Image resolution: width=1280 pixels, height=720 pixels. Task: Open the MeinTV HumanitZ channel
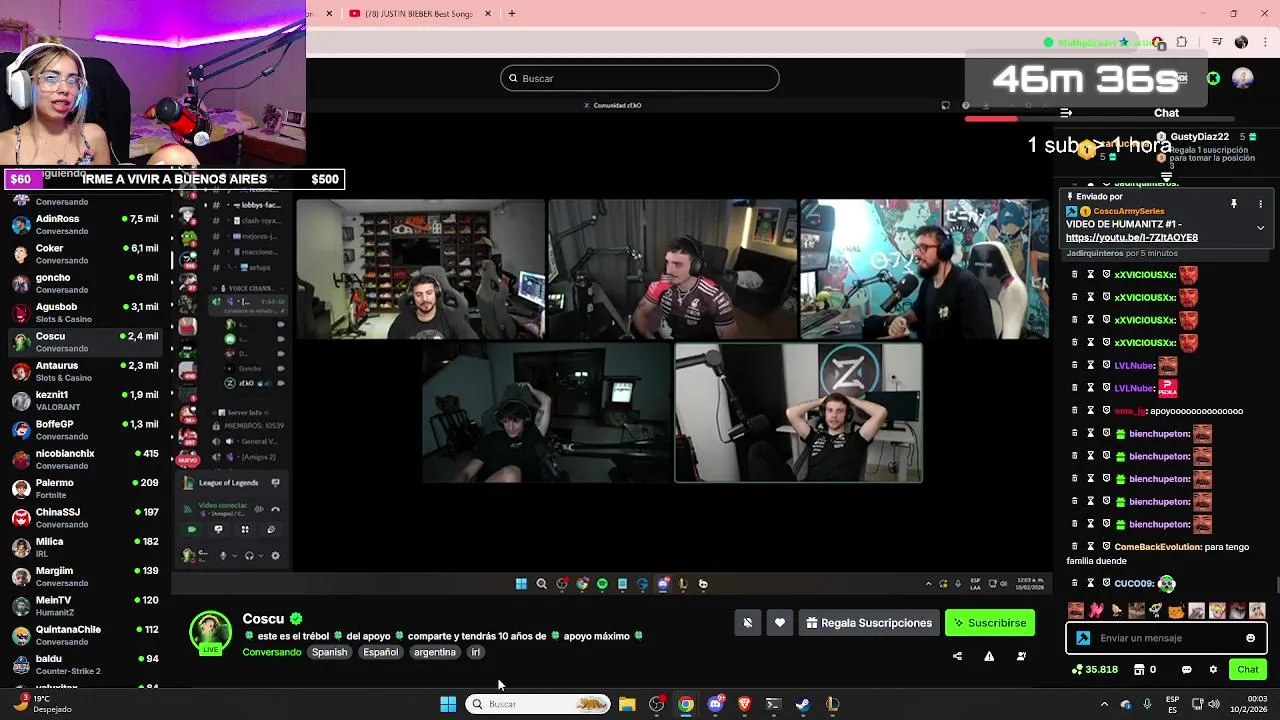click(x=86, y=606)
